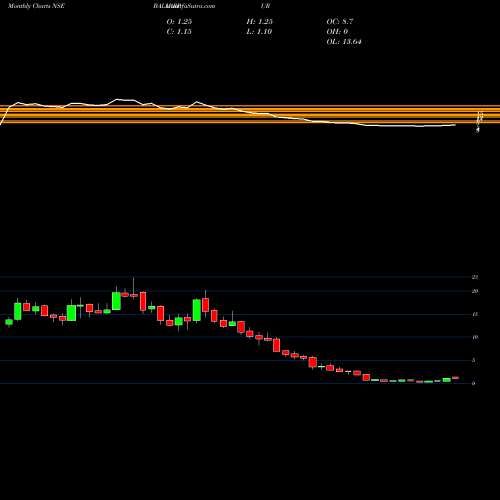Screen dimensions: 500x500
Task: Click the 0 price axis label
Action: pos(474,383)
